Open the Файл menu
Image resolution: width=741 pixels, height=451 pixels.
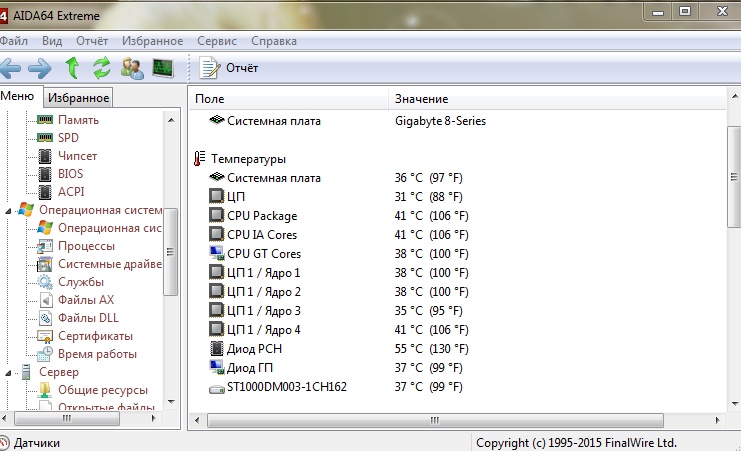[14, 41]
